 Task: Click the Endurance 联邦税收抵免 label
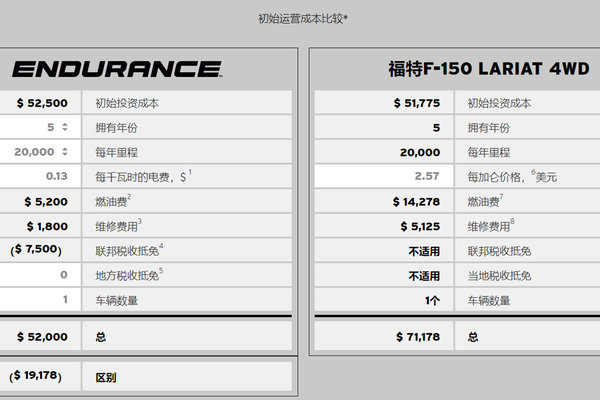[127, 251]
